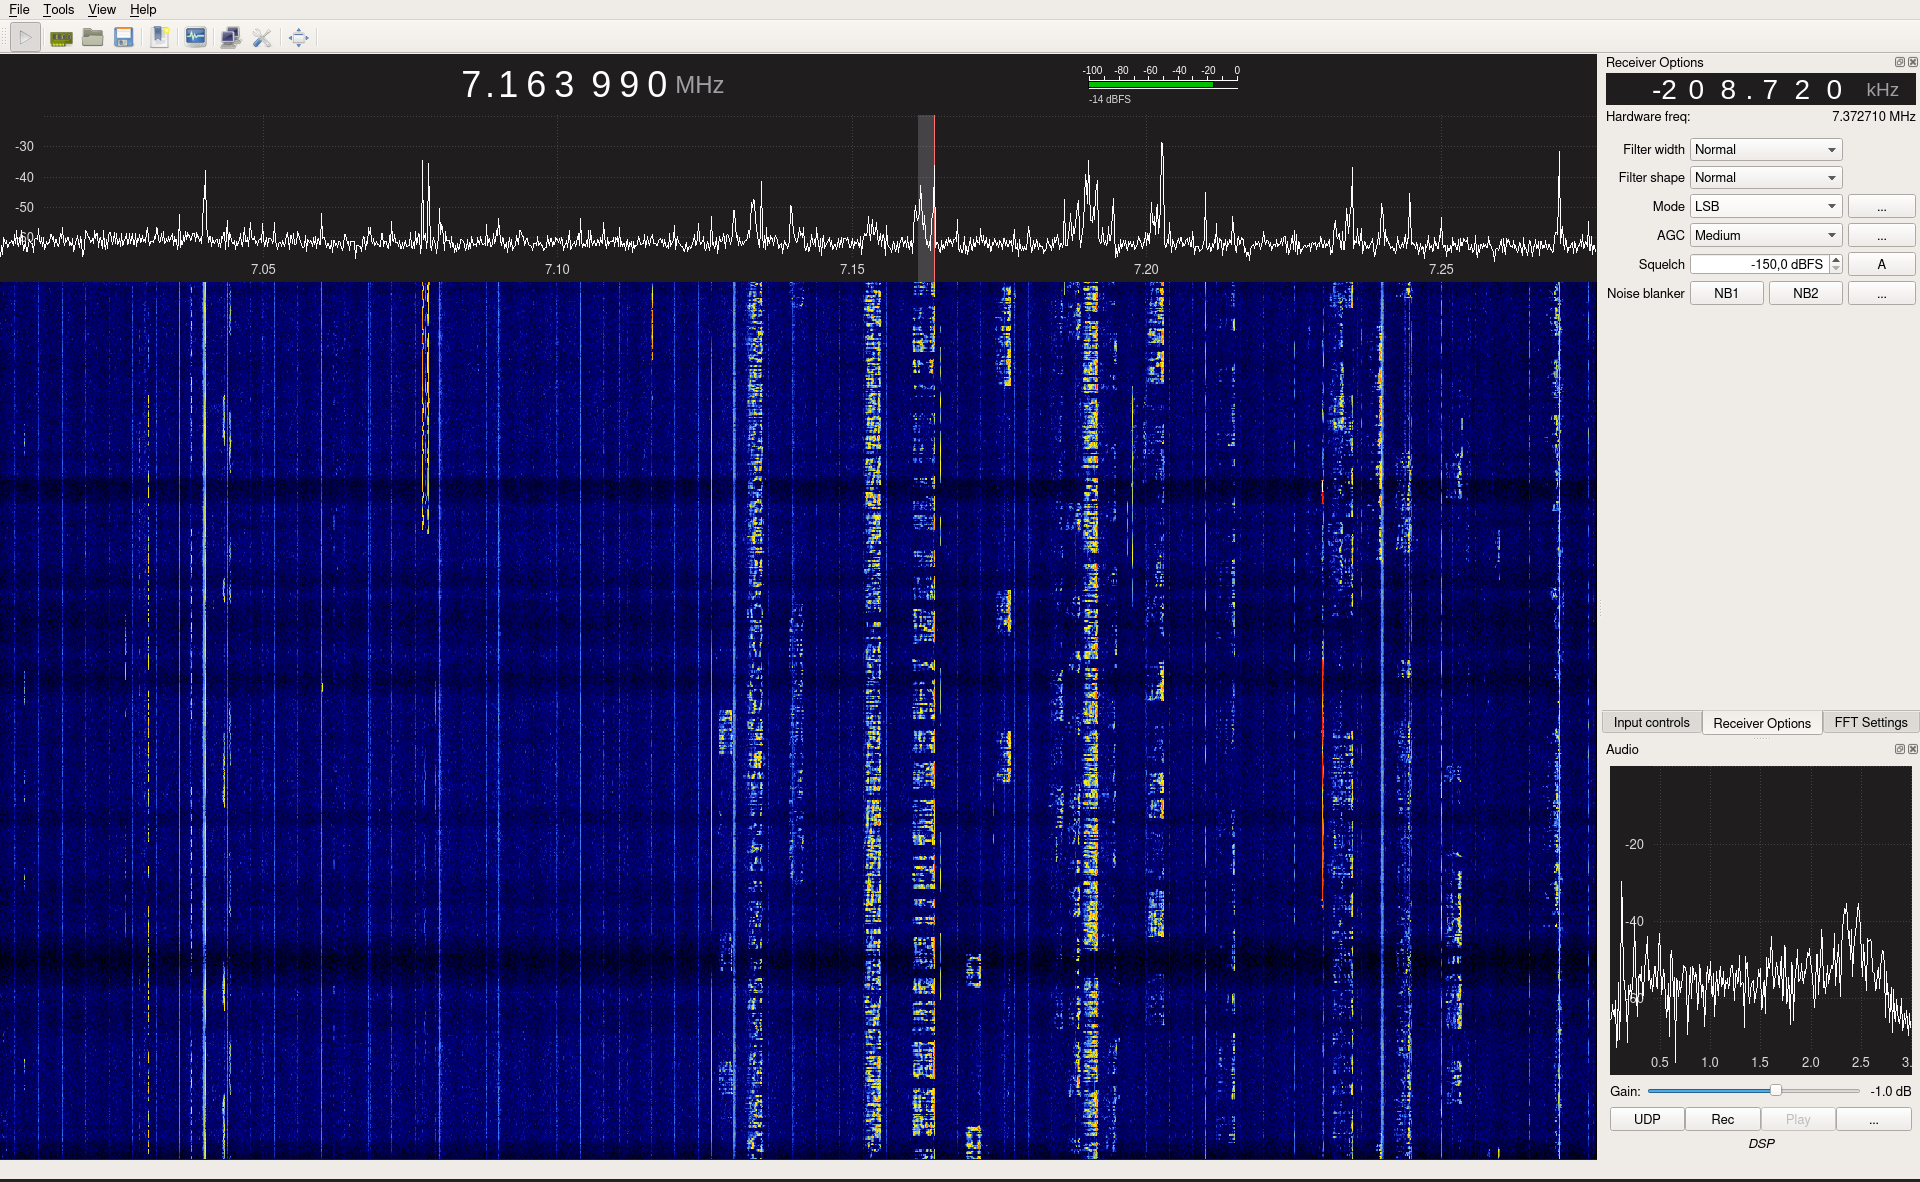Viewport: 1920px width, 1182px height.
Task: Switch to the FFT Settings tab
Action: pos(1870,722)
